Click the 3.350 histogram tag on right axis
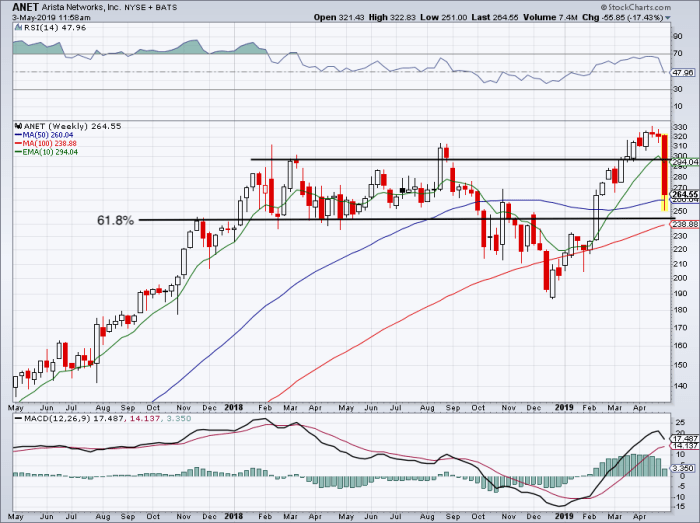Viewport: 700px width, 523px height. 685,468
